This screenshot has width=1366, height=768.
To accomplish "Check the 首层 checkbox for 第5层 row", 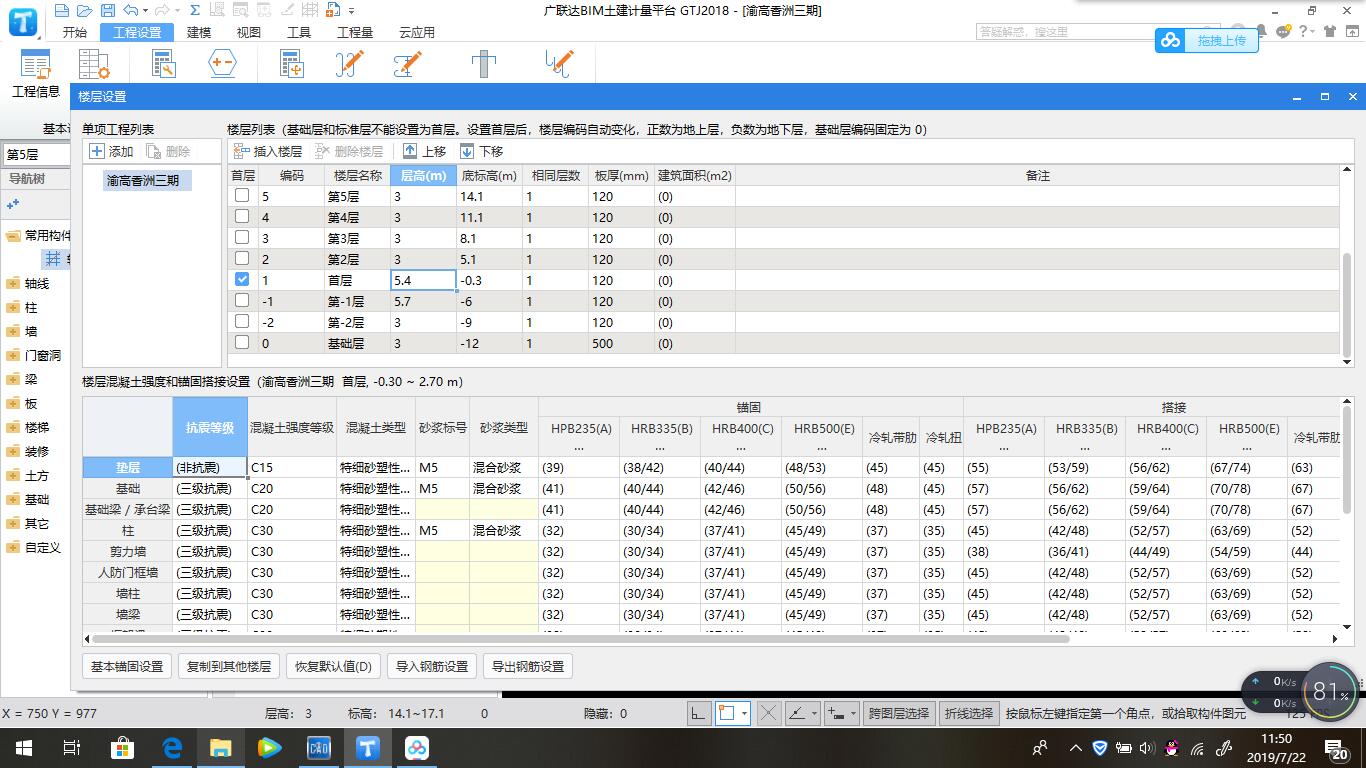I will point(241,196).
